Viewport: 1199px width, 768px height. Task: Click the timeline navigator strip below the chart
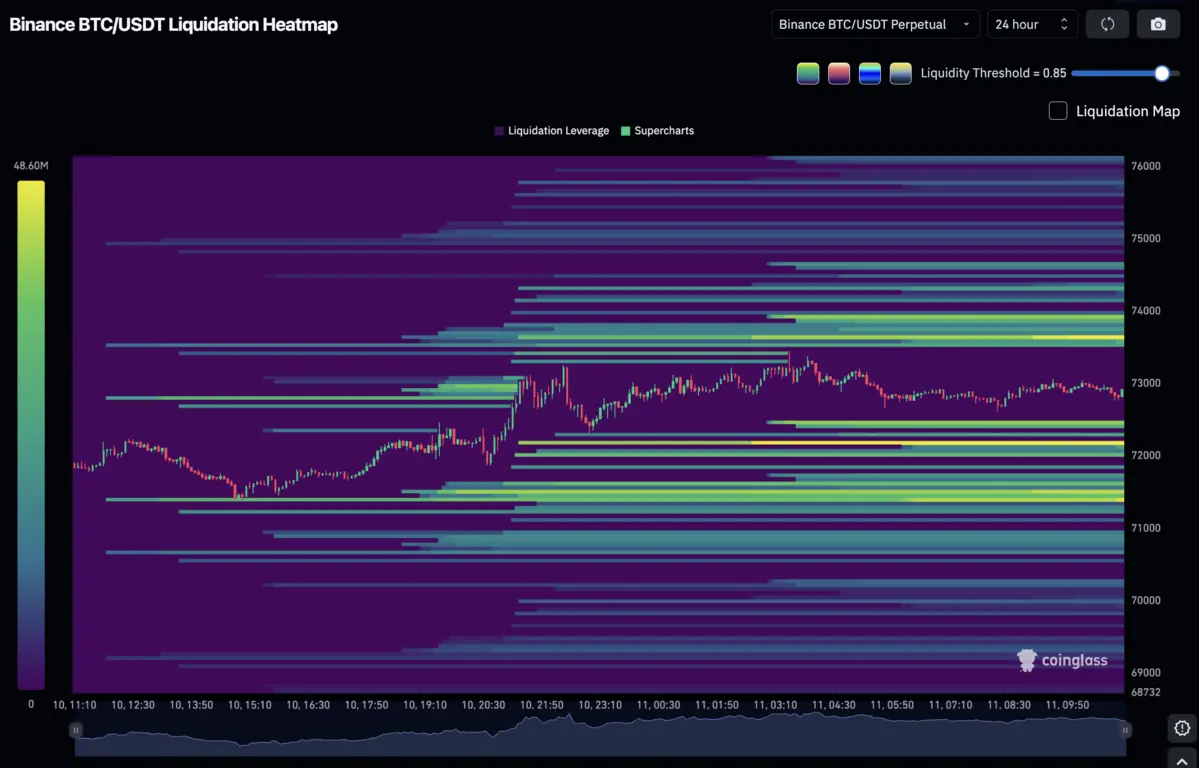click(x=600, y=730)
